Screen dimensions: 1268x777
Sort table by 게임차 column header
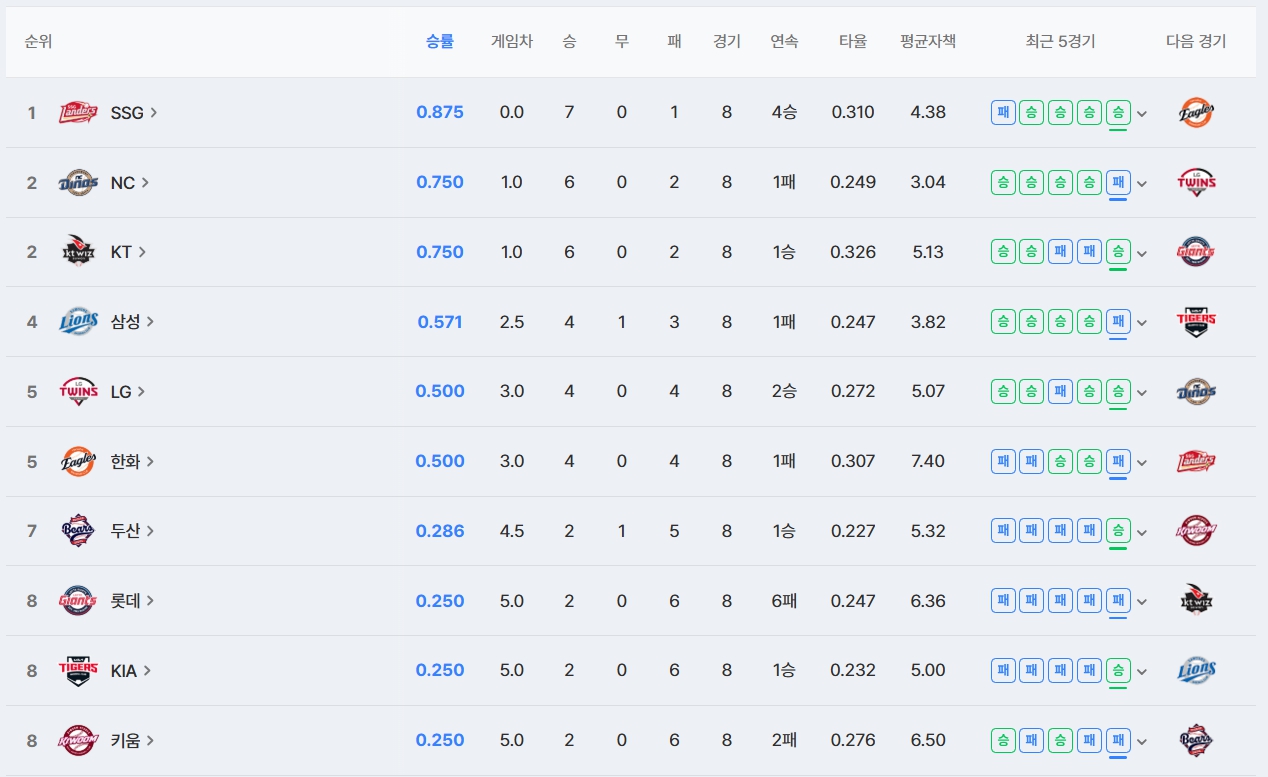tap(511, 41)
